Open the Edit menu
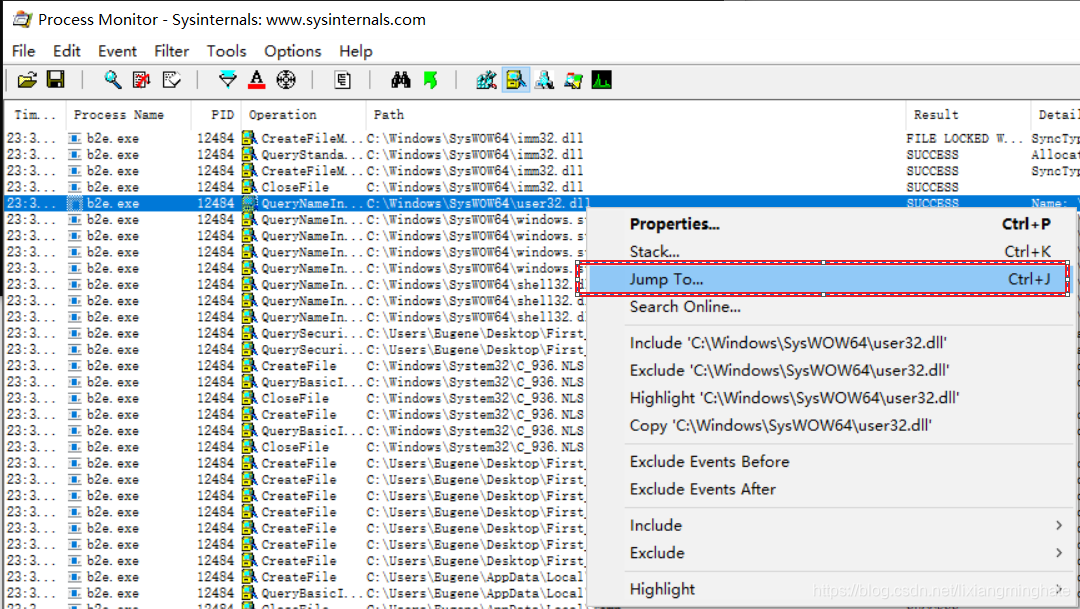1080x609 pixels. (x=67, y=51)
